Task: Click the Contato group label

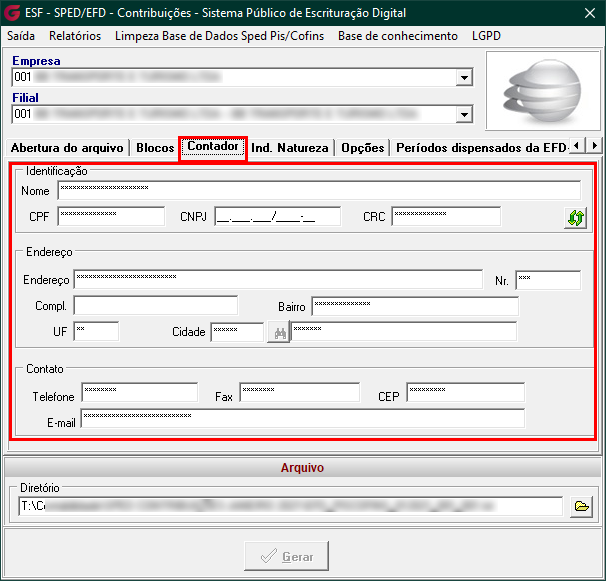Action: (44, 369)
